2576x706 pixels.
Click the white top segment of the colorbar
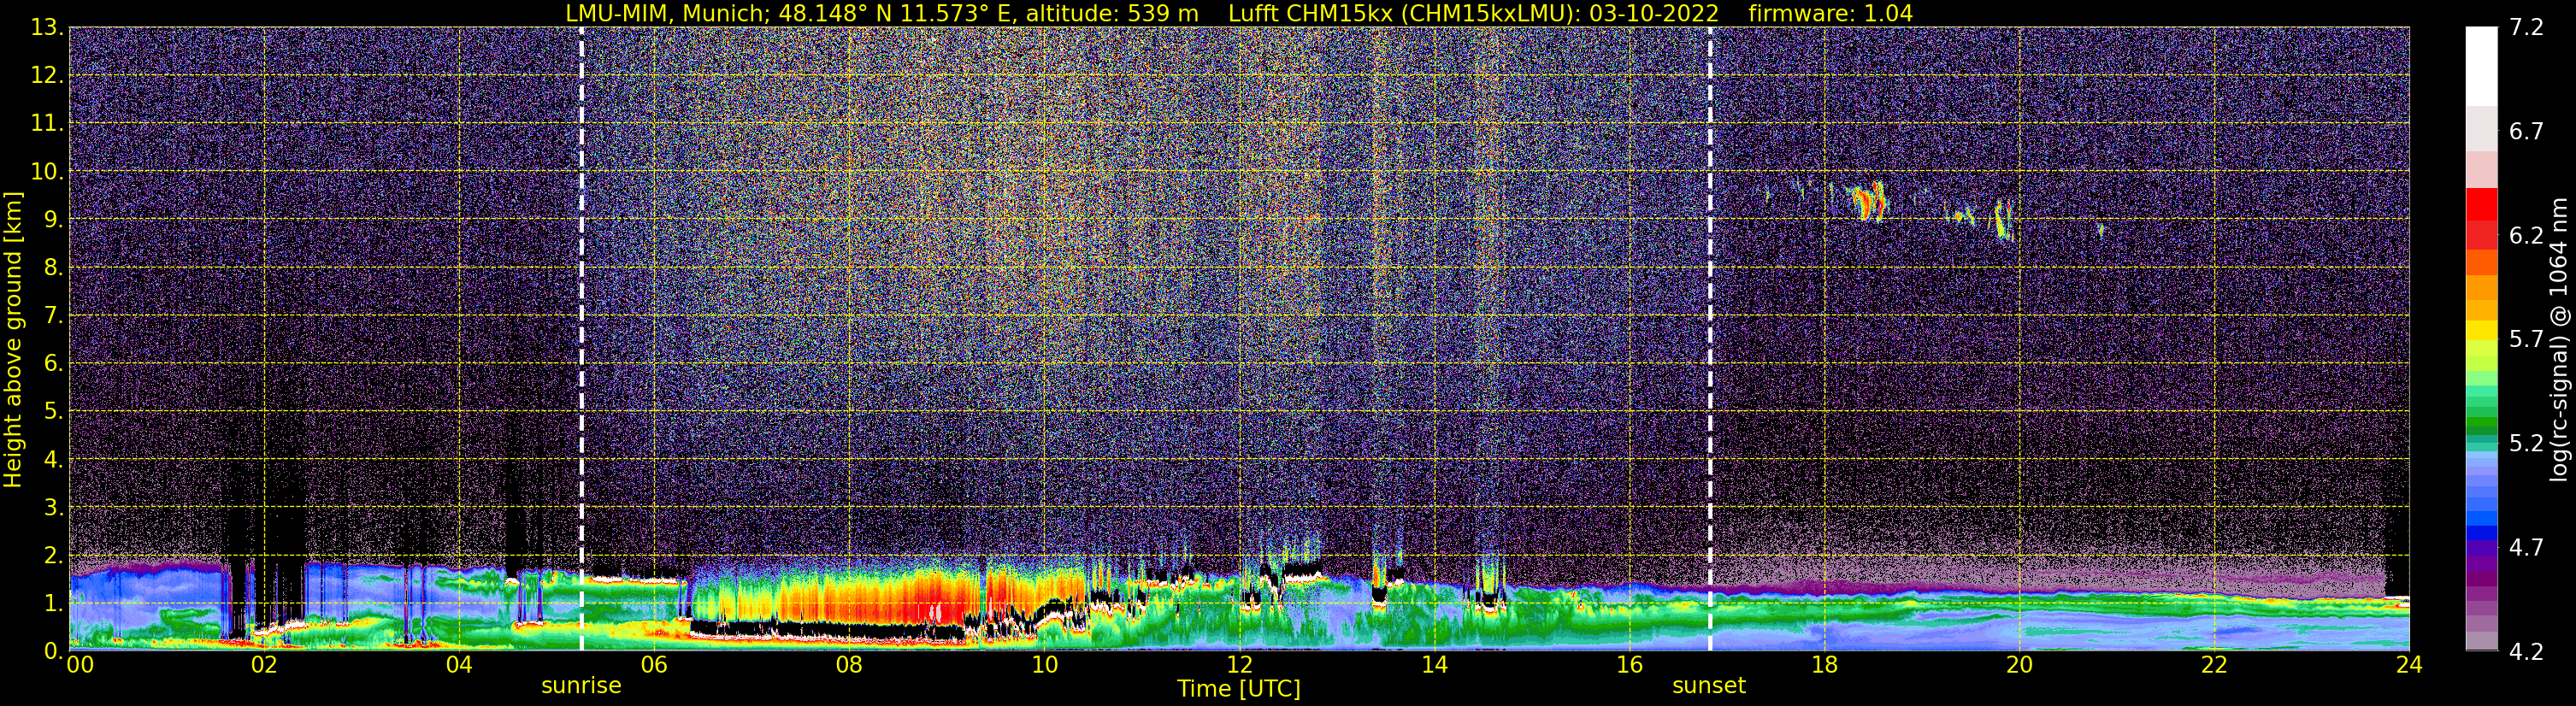click(x=2481, y=65)
